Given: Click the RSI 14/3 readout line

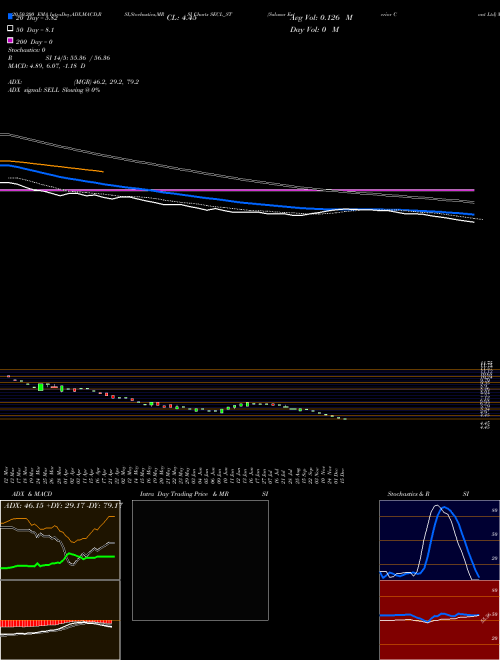Looking at the screenshot, I should pyautogui.click(x=59, y=58).
